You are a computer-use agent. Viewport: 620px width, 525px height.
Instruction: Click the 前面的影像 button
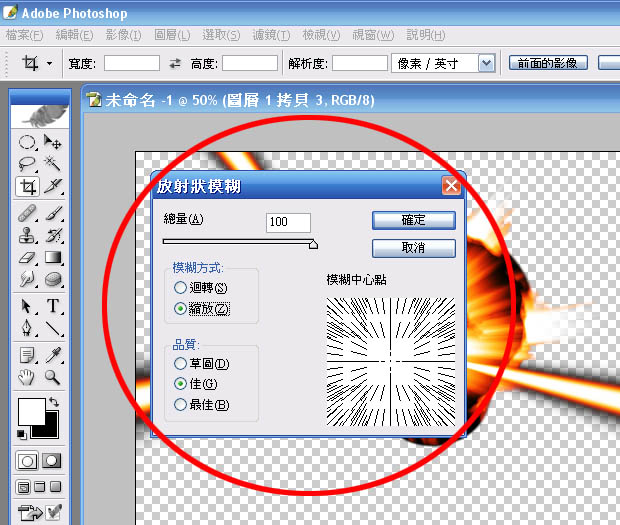coord(548,63)
